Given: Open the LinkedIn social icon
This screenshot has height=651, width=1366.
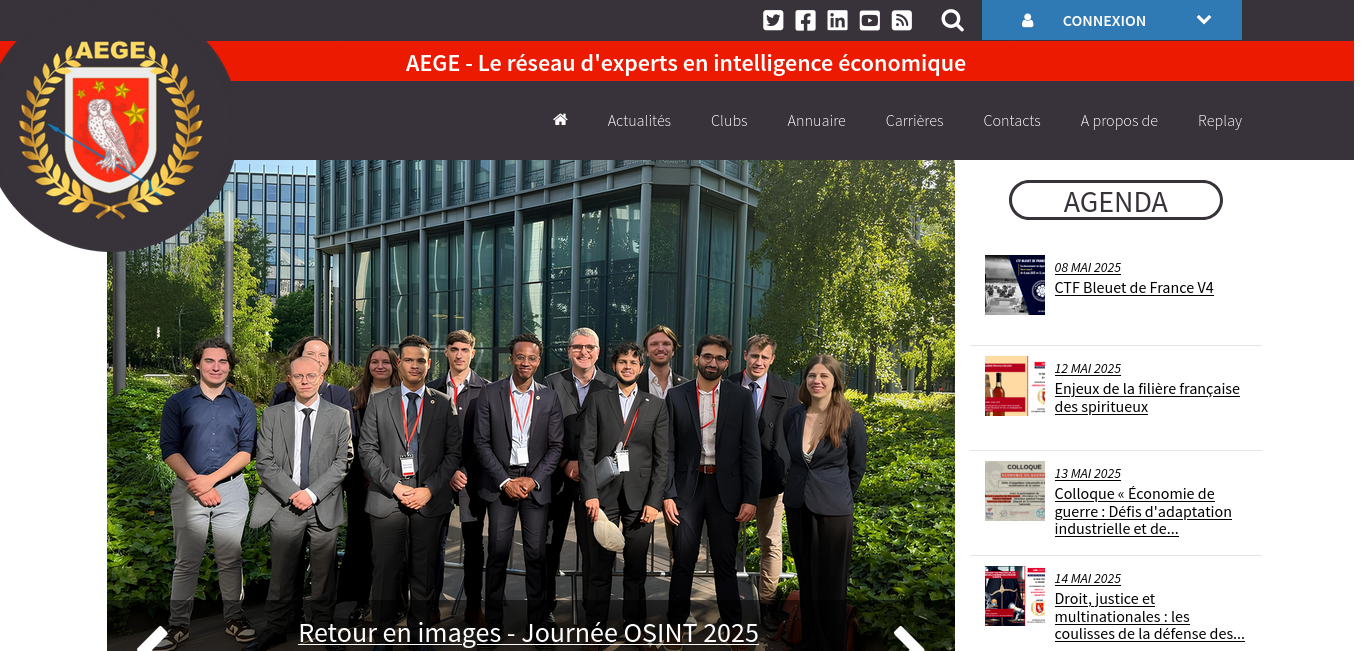Looking at the screenshot, I should [837, 20].
